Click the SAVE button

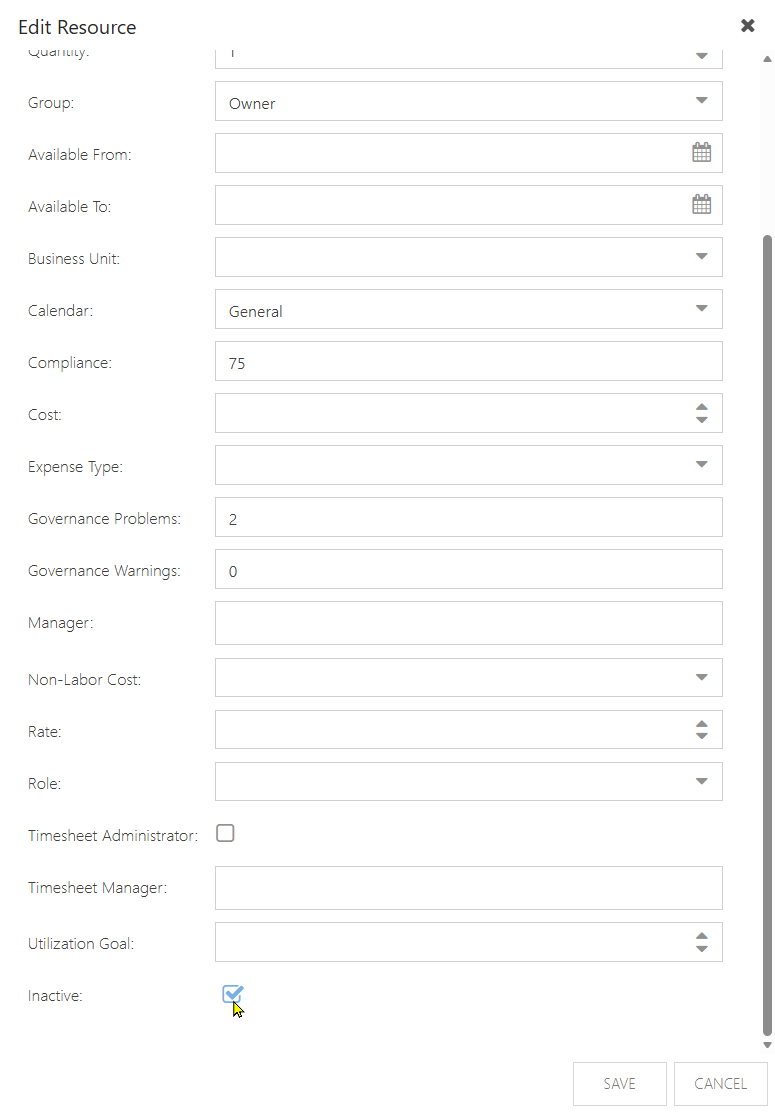point(619,1083)
